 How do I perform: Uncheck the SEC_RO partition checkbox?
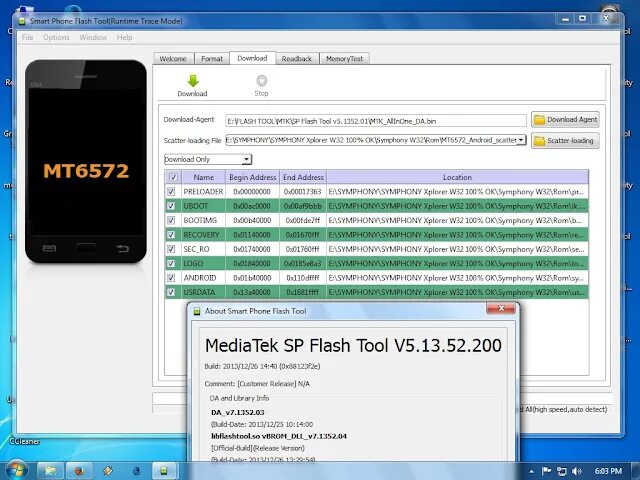(x=171, y=249)
